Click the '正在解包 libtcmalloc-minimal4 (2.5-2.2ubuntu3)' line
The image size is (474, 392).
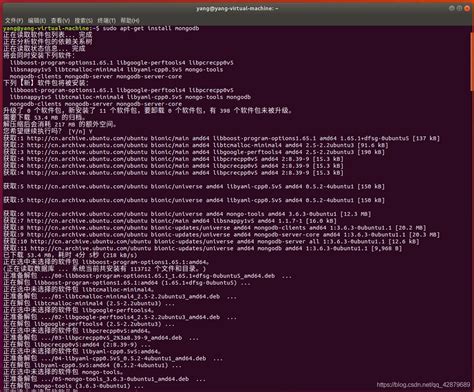point(89,304)
